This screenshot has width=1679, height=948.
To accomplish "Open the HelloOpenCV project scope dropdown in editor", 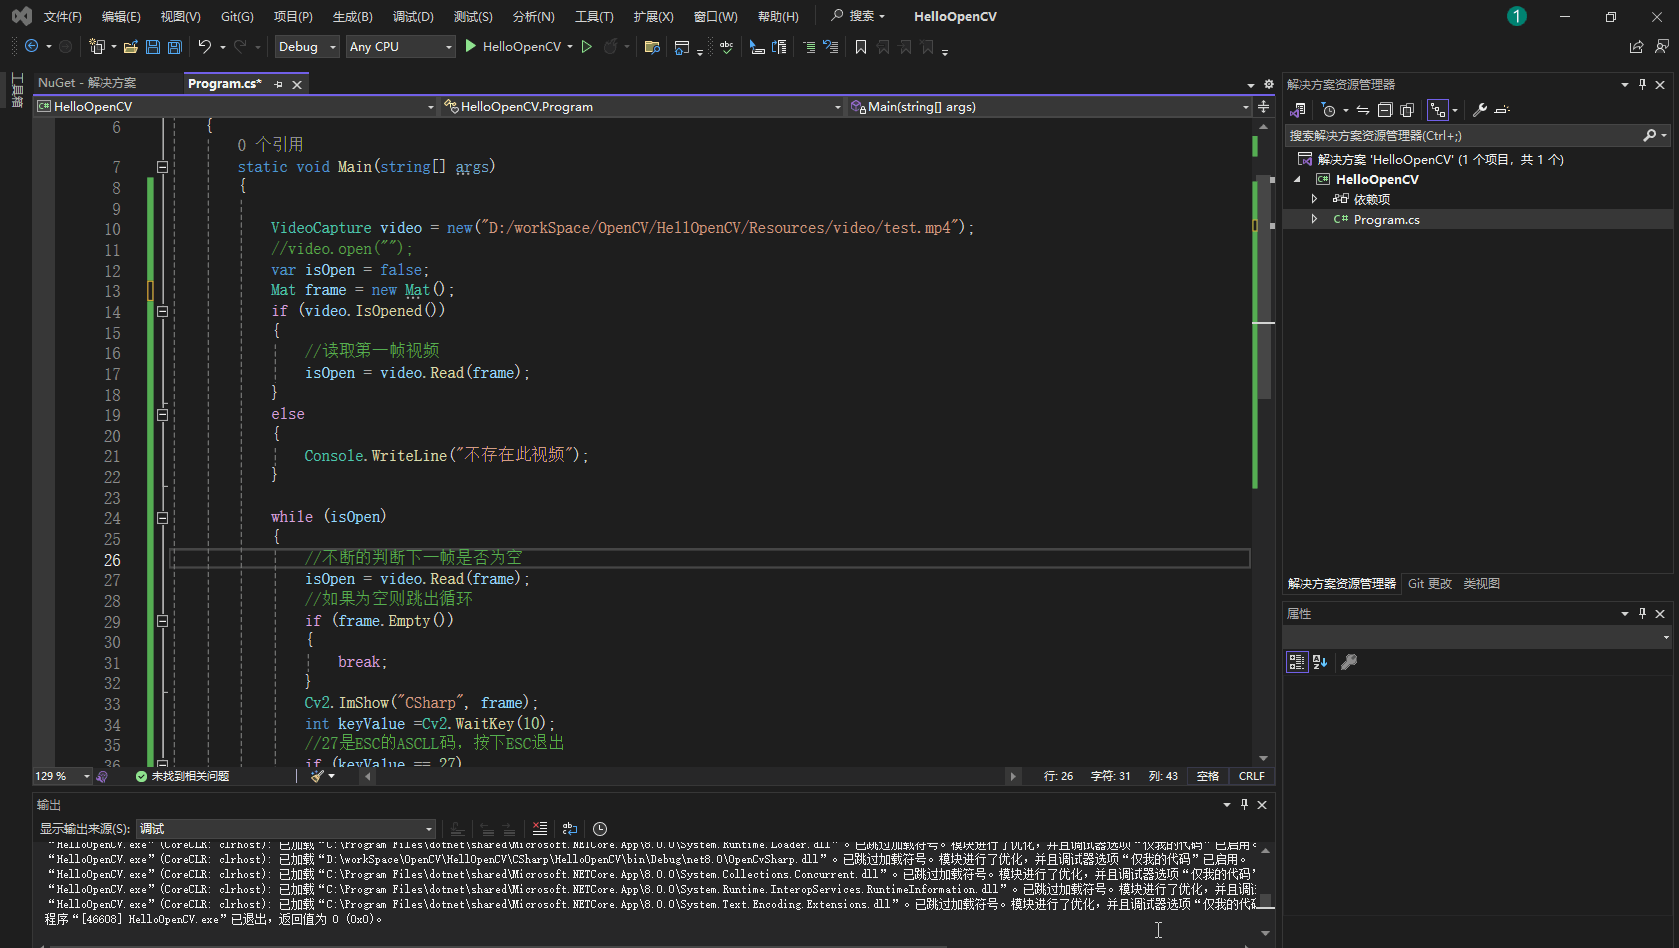I will click(x=236, y=106).
